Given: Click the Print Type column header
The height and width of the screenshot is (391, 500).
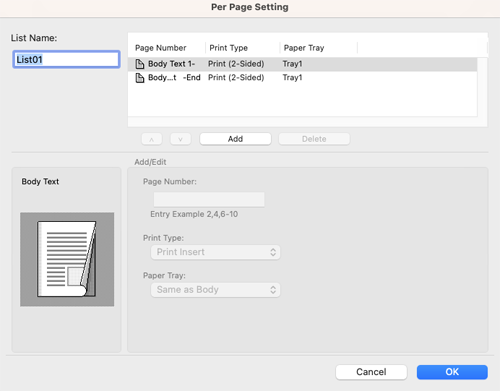Looking at the screenshot, I should point(228,48).
